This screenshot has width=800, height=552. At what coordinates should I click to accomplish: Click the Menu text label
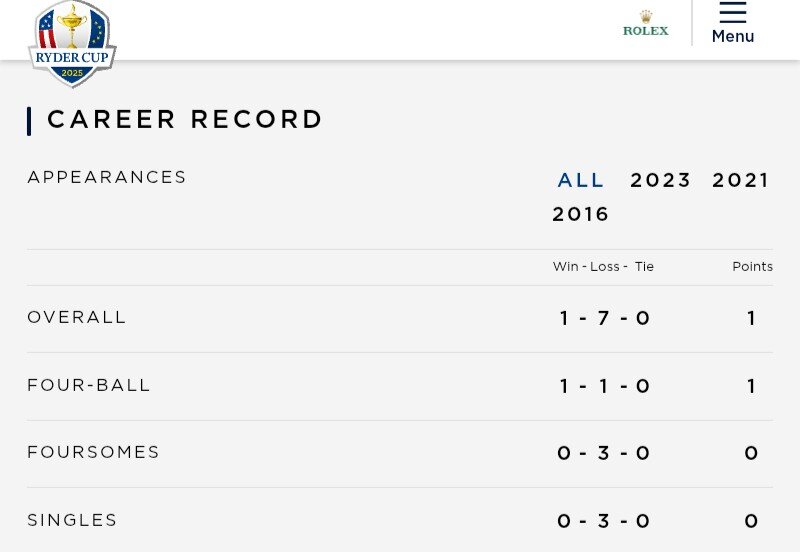click(x=733, y=36)
